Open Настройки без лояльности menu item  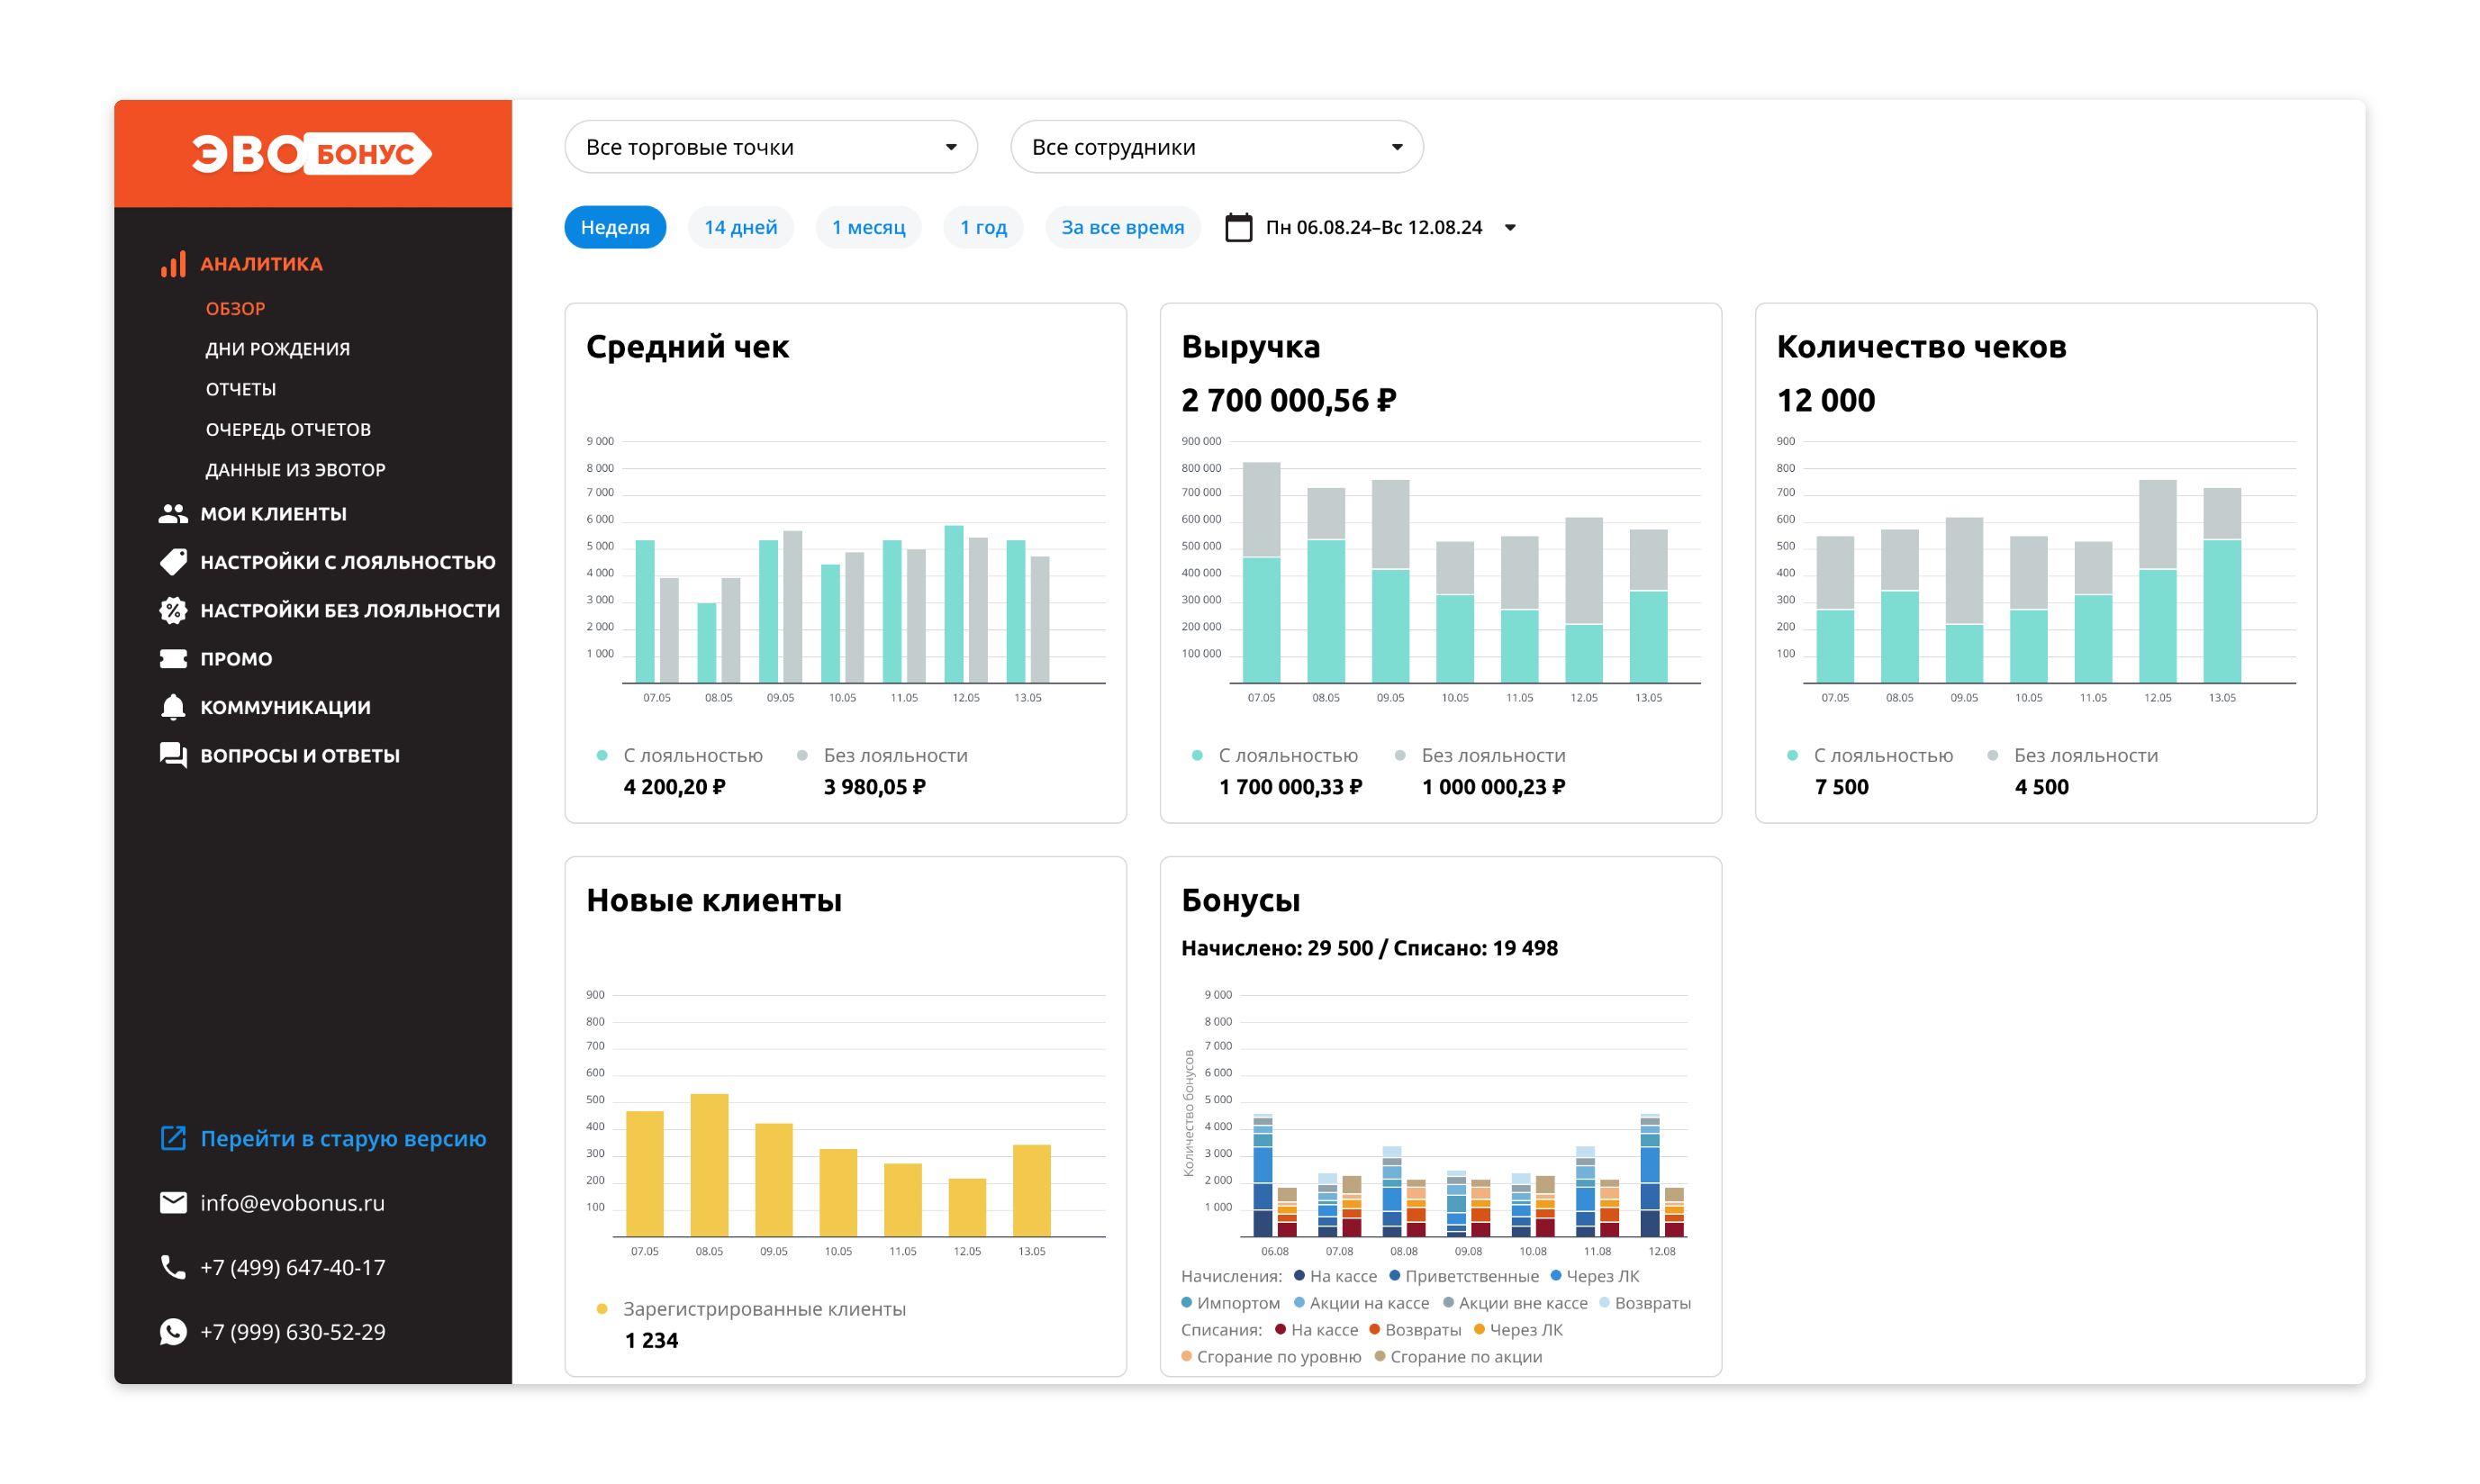click(x=350, y=610)
